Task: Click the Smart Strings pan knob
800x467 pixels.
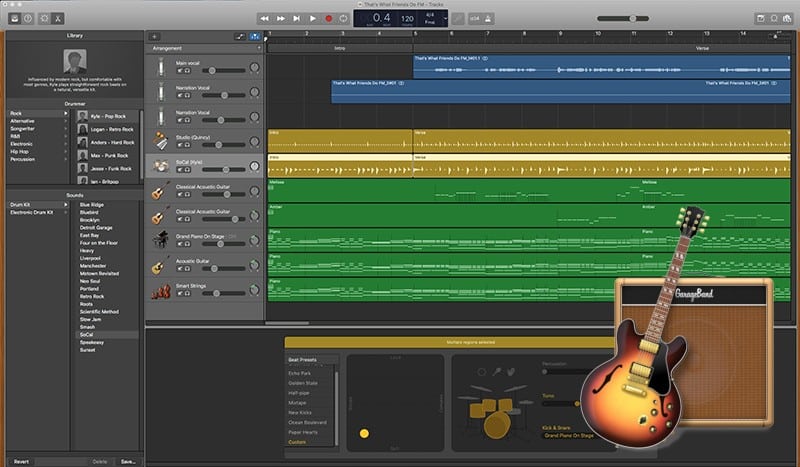Action: point(254,290)
